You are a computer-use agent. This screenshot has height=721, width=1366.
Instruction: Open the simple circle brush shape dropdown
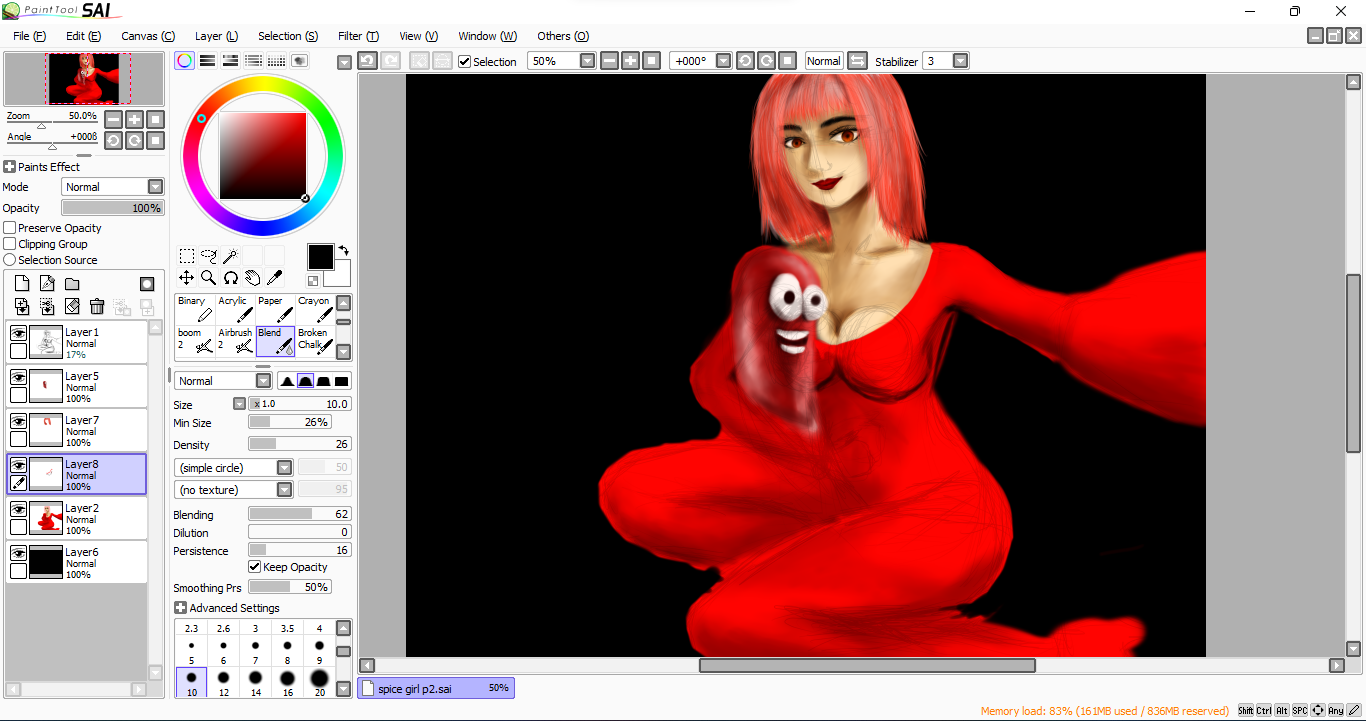233,468
